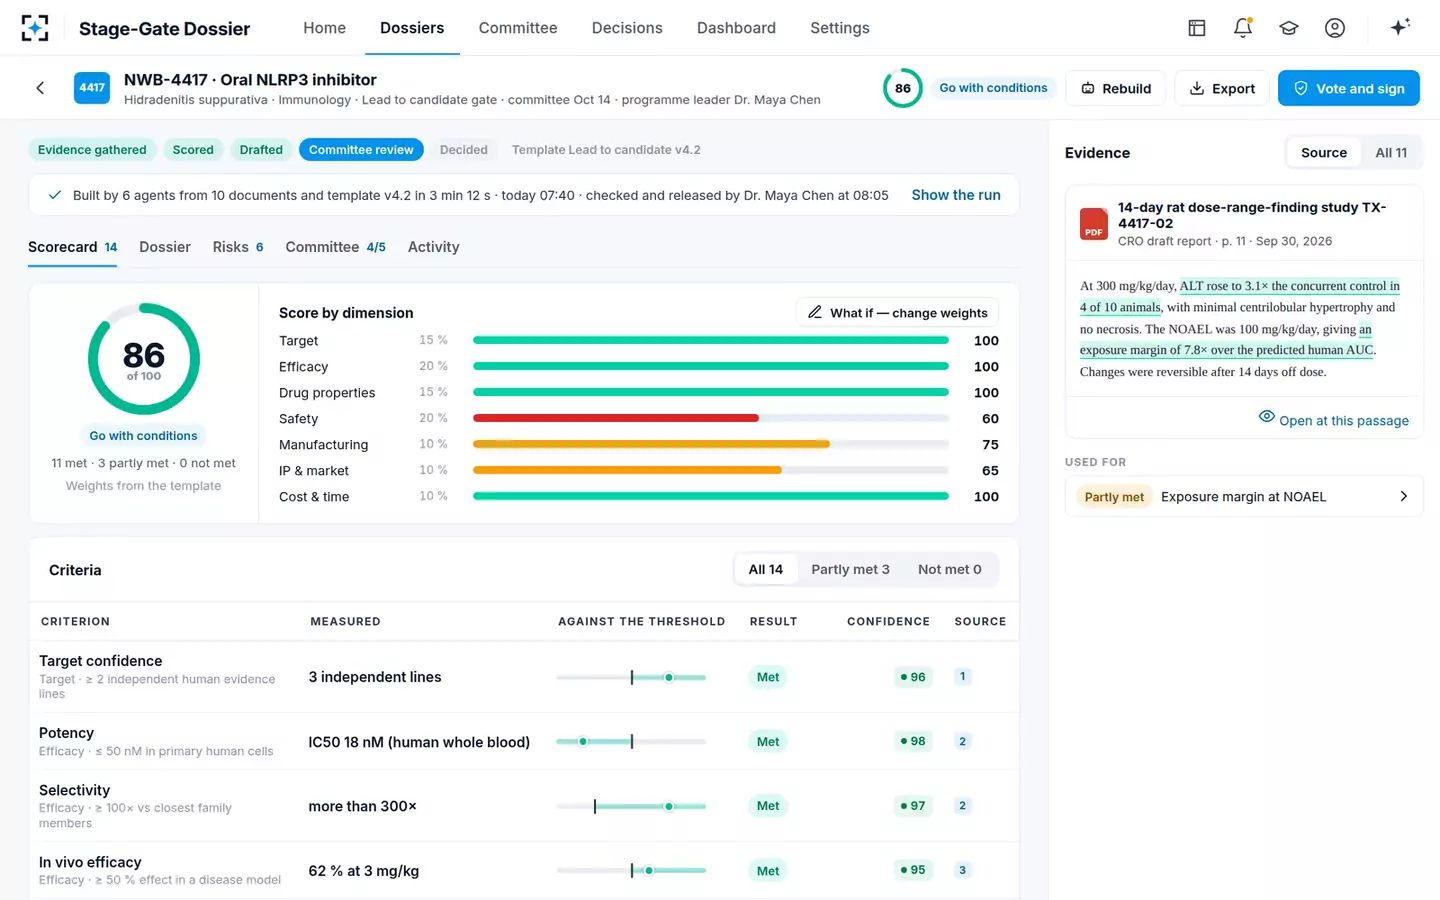
Task: Launch the sparkle AI assistant icon
Action: tap(1400, 27)
